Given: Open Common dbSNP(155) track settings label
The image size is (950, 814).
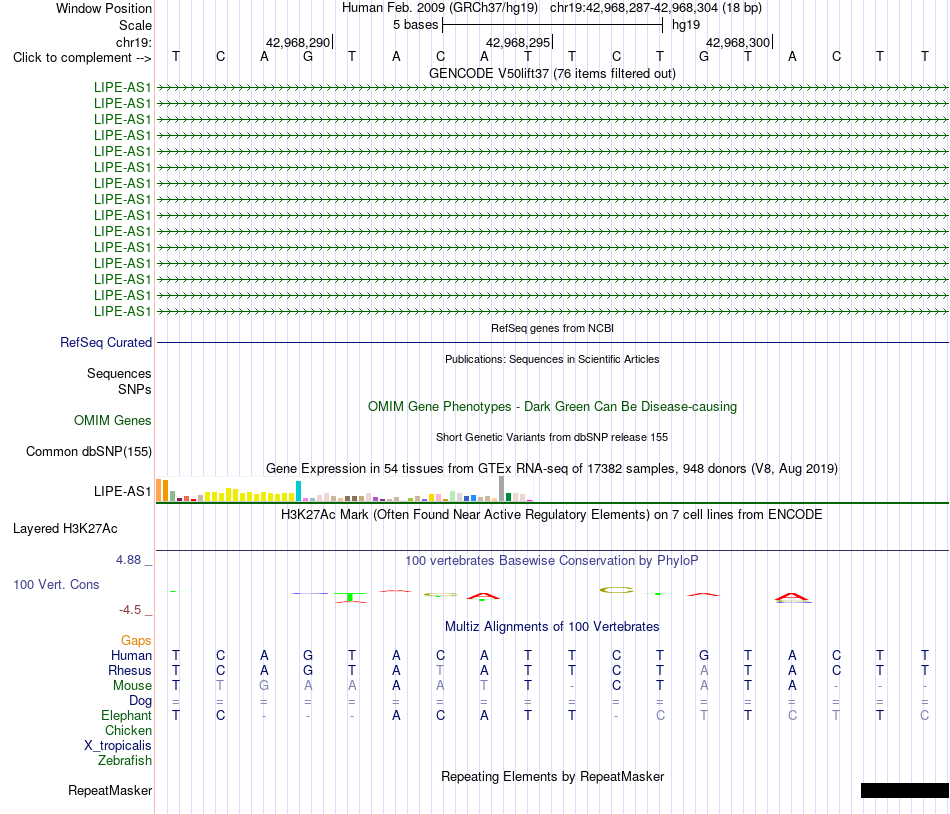Looking at the screenshot, I should [89, 451].
